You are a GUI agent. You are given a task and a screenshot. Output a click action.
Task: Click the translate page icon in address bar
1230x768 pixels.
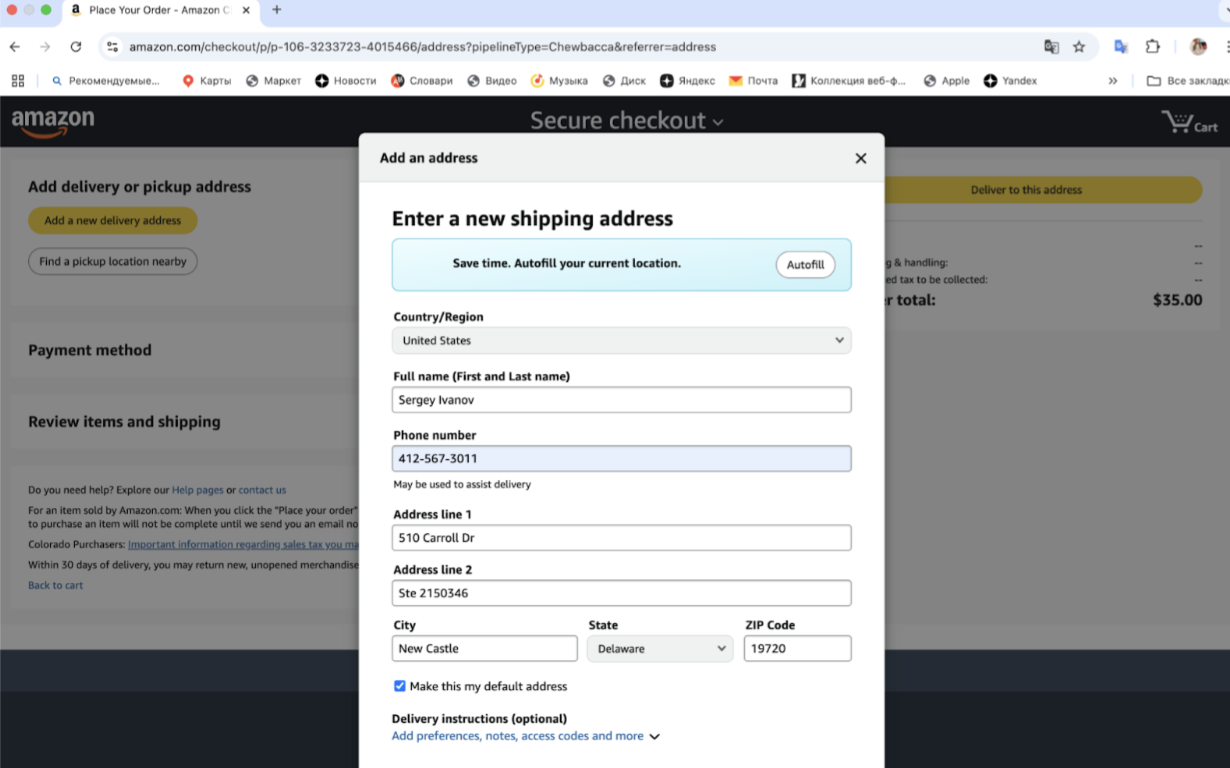[1051, 47]
